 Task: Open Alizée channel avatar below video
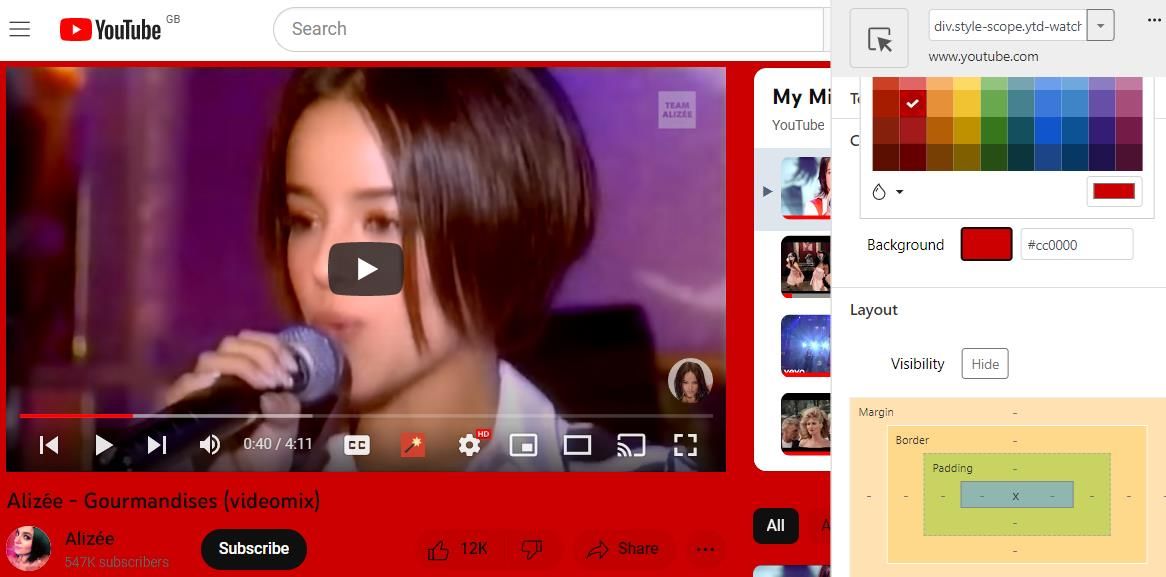pos(28,548)
